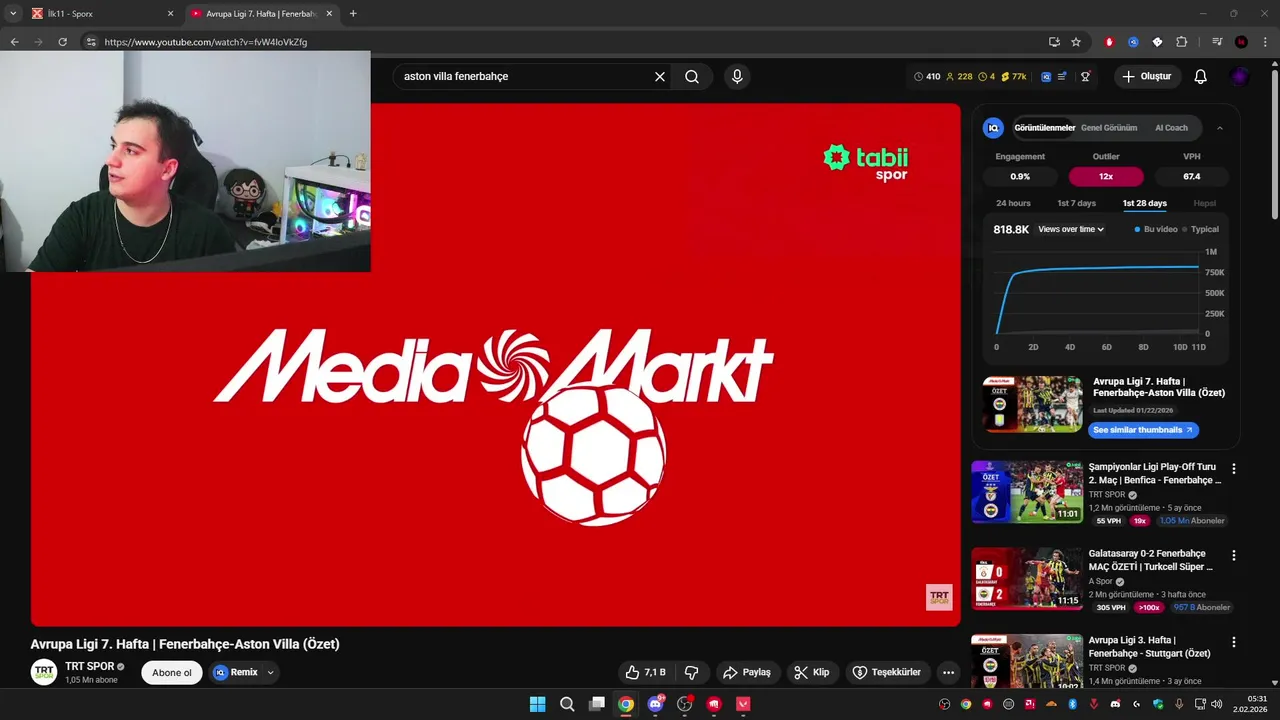Open the YouTube account avatar menu
The height and width of the screenshot is (720, 1280).
[1240, 77]
